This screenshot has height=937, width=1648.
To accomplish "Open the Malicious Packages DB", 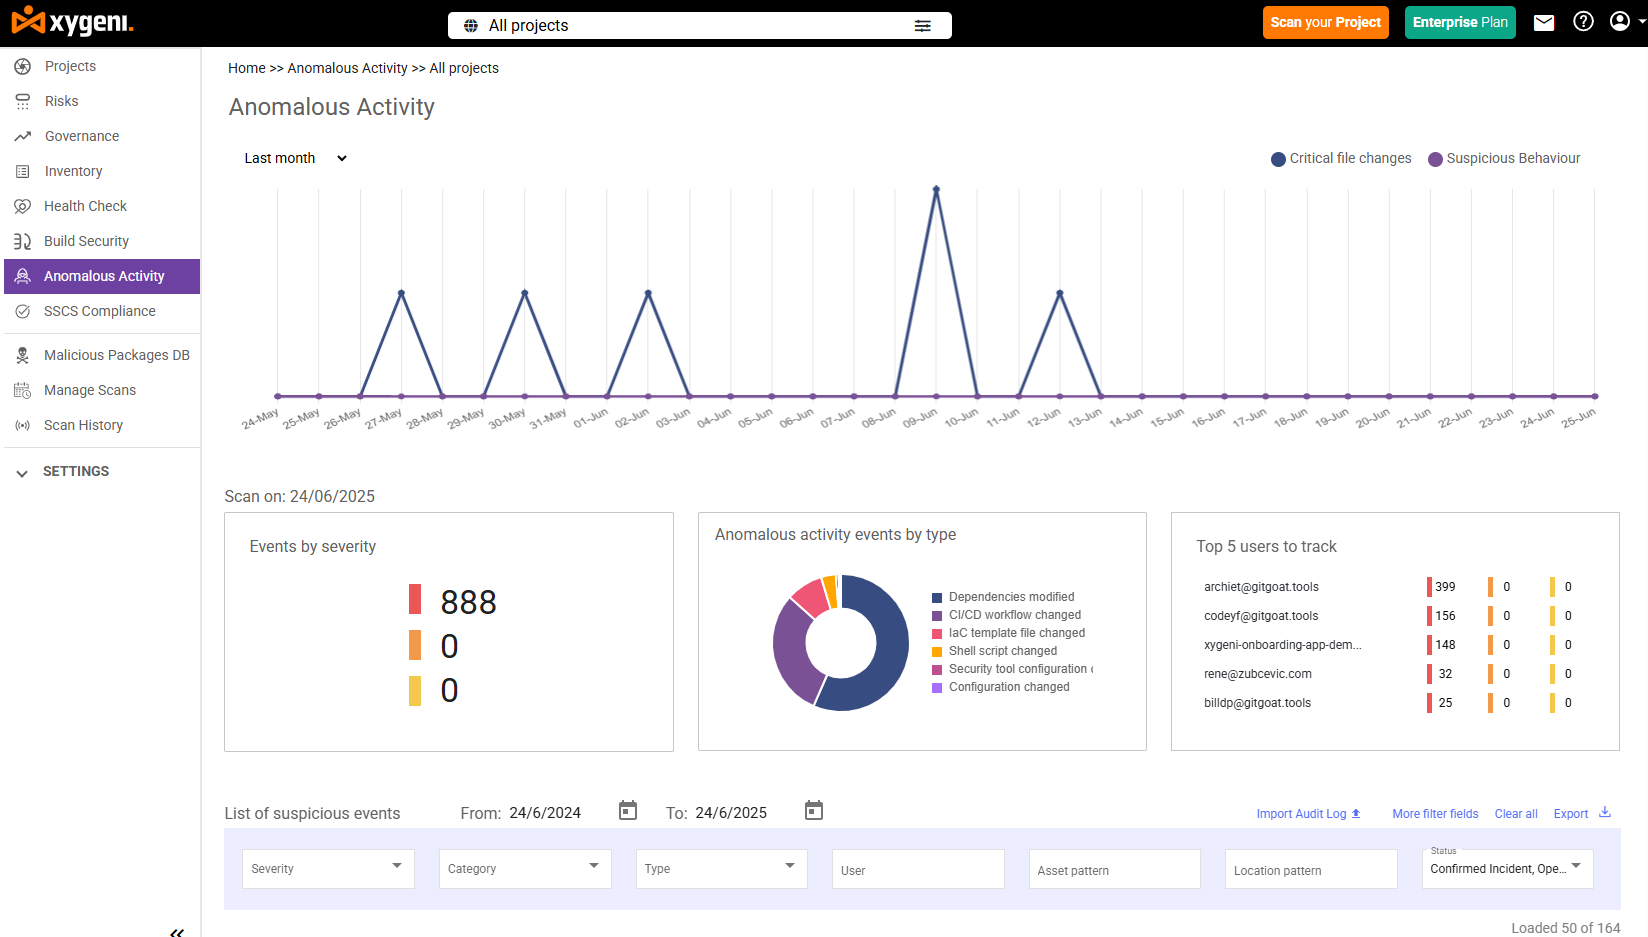I will (117, 355).
